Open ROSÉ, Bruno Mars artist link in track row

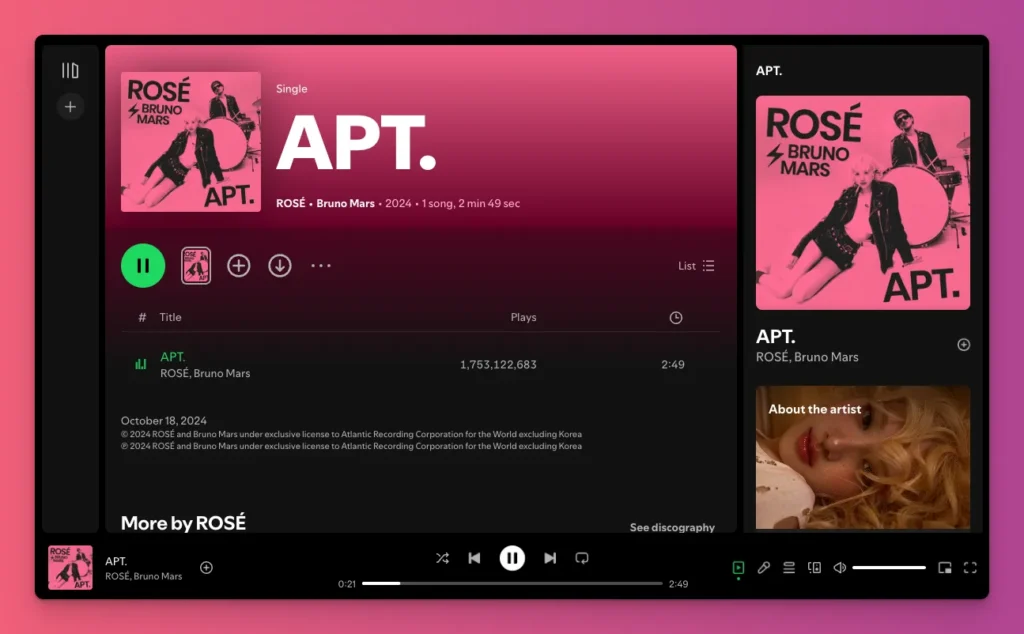(205, 373)
